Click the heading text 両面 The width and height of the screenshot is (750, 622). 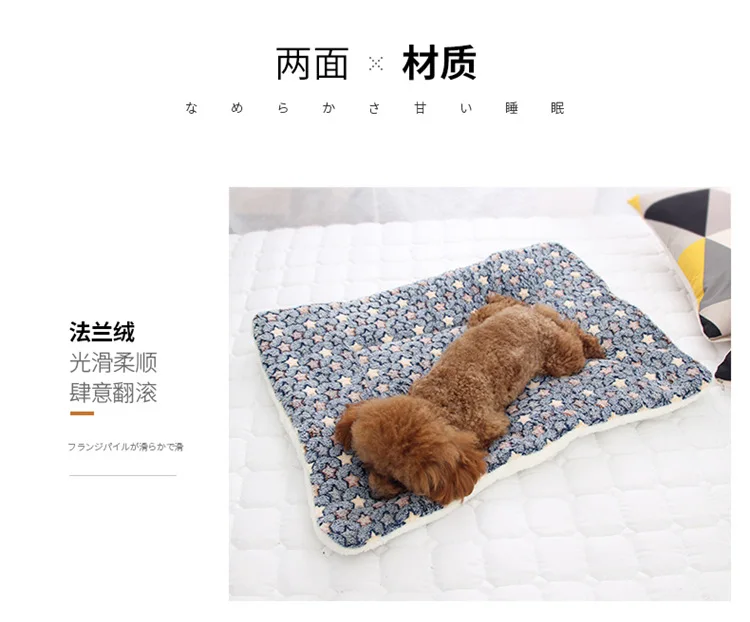tap(312, 64)
